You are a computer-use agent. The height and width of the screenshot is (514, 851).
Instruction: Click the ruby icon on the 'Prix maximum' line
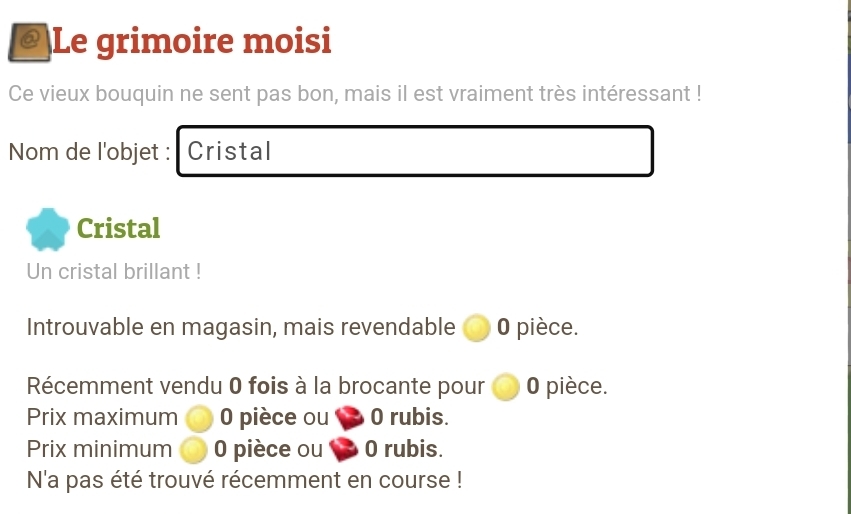coord(350,417)
